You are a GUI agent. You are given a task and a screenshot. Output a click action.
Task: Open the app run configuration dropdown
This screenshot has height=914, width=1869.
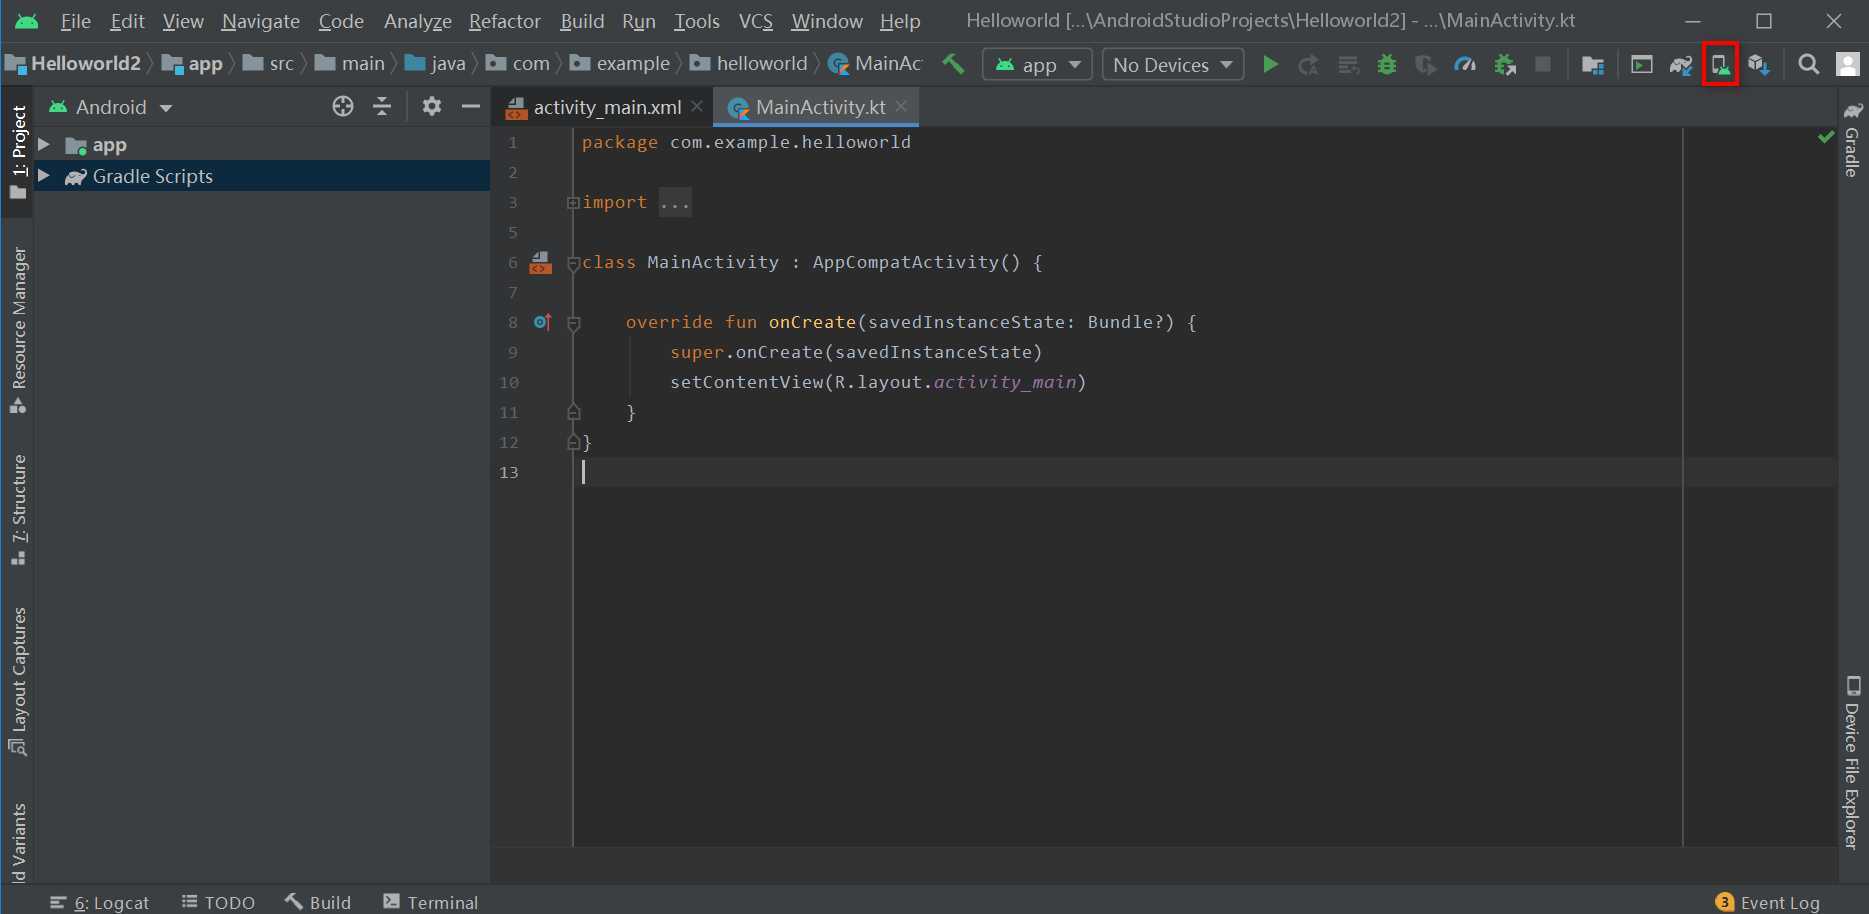click(x=1038, y=65)
